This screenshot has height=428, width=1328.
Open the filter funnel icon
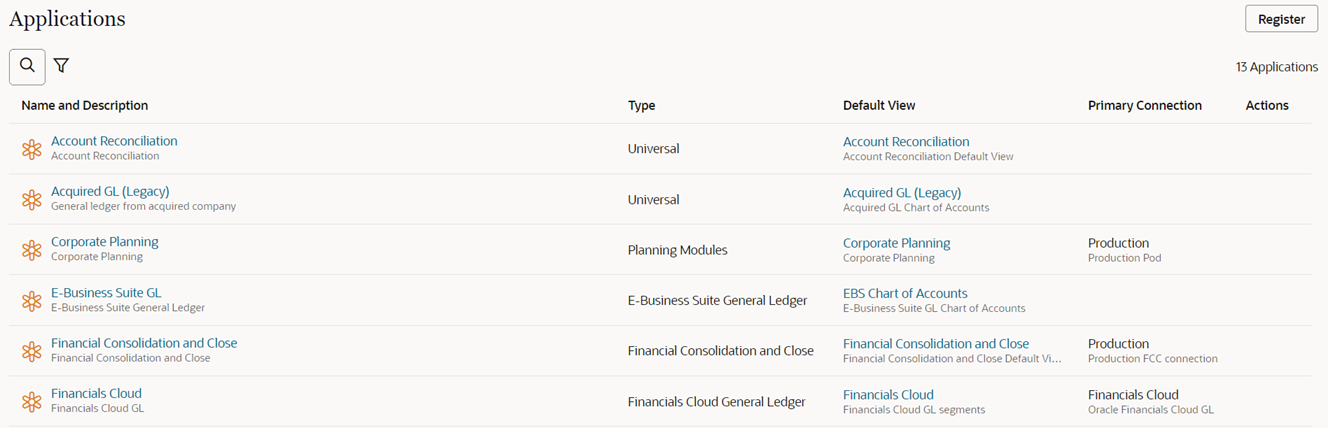click(x=62, y=66)
